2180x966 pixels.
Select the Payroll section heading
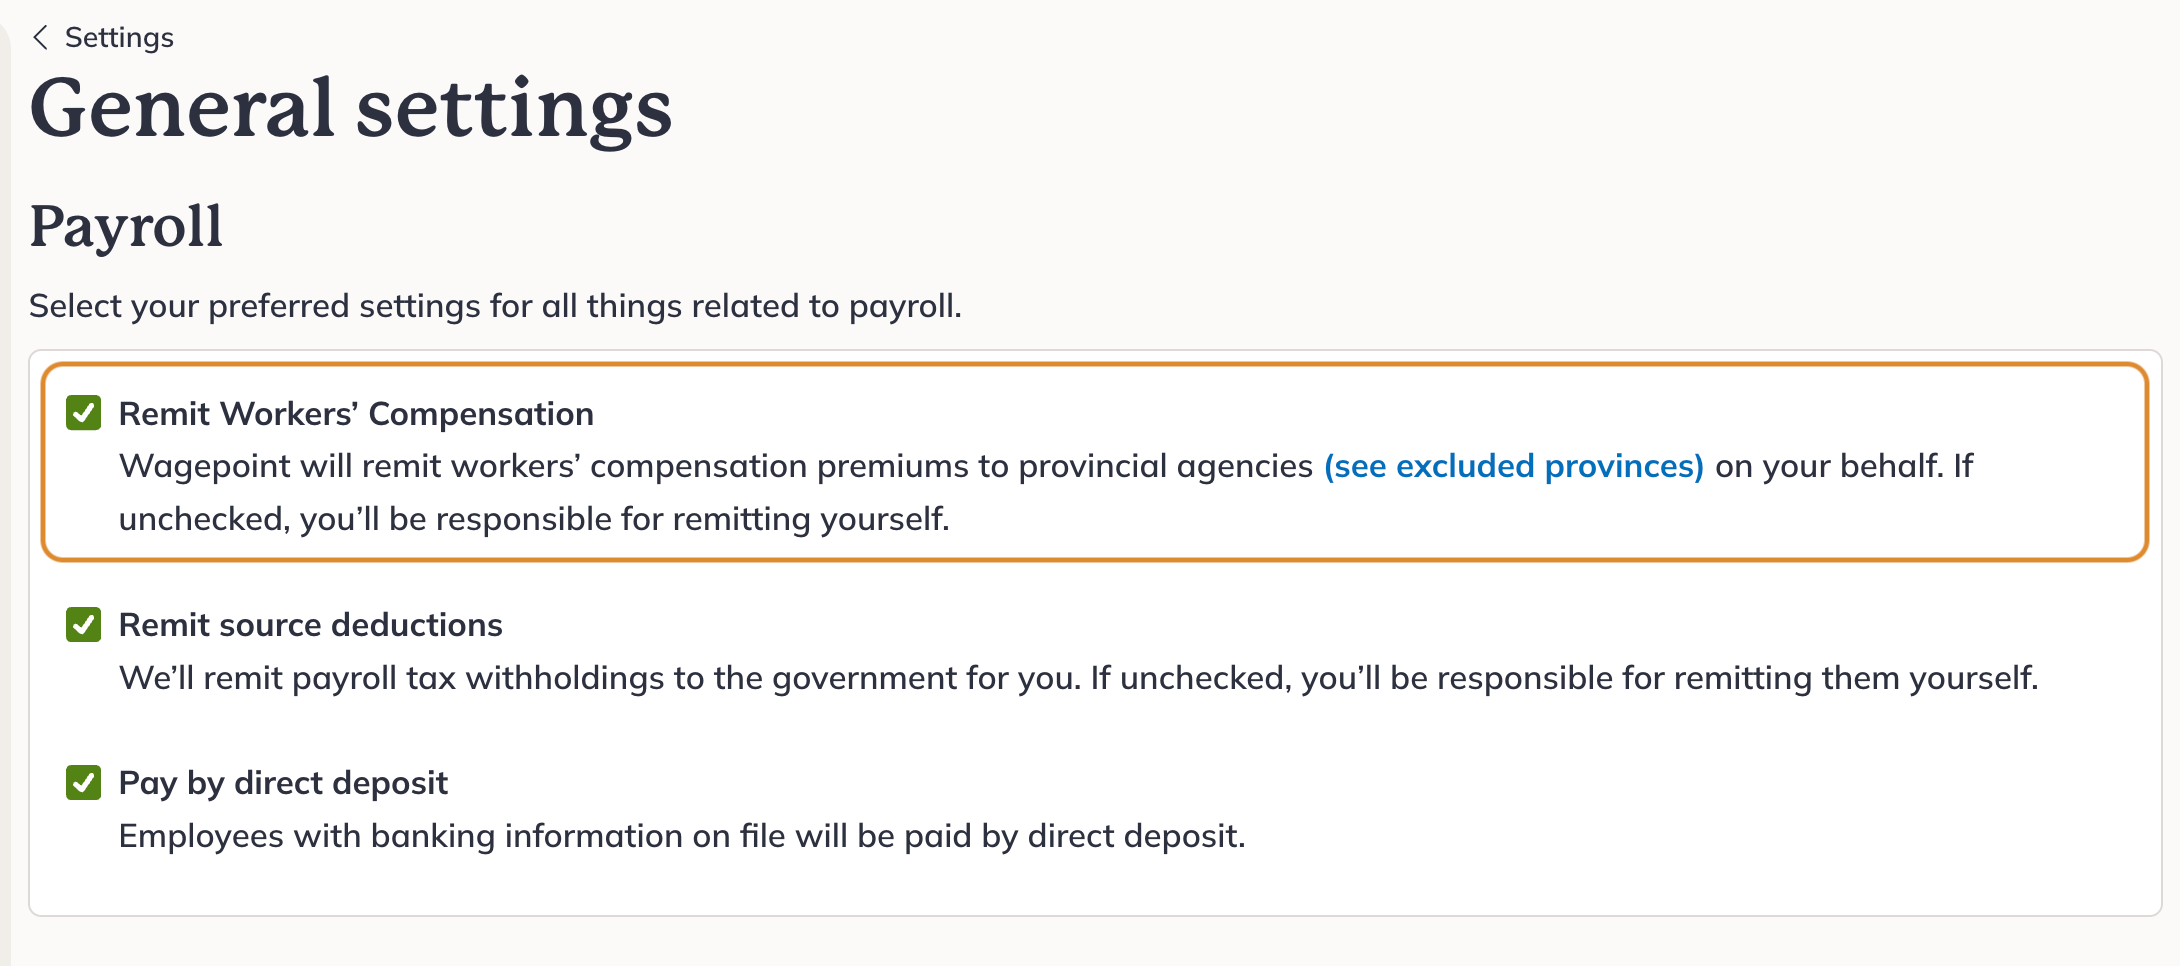pos(126,226)
